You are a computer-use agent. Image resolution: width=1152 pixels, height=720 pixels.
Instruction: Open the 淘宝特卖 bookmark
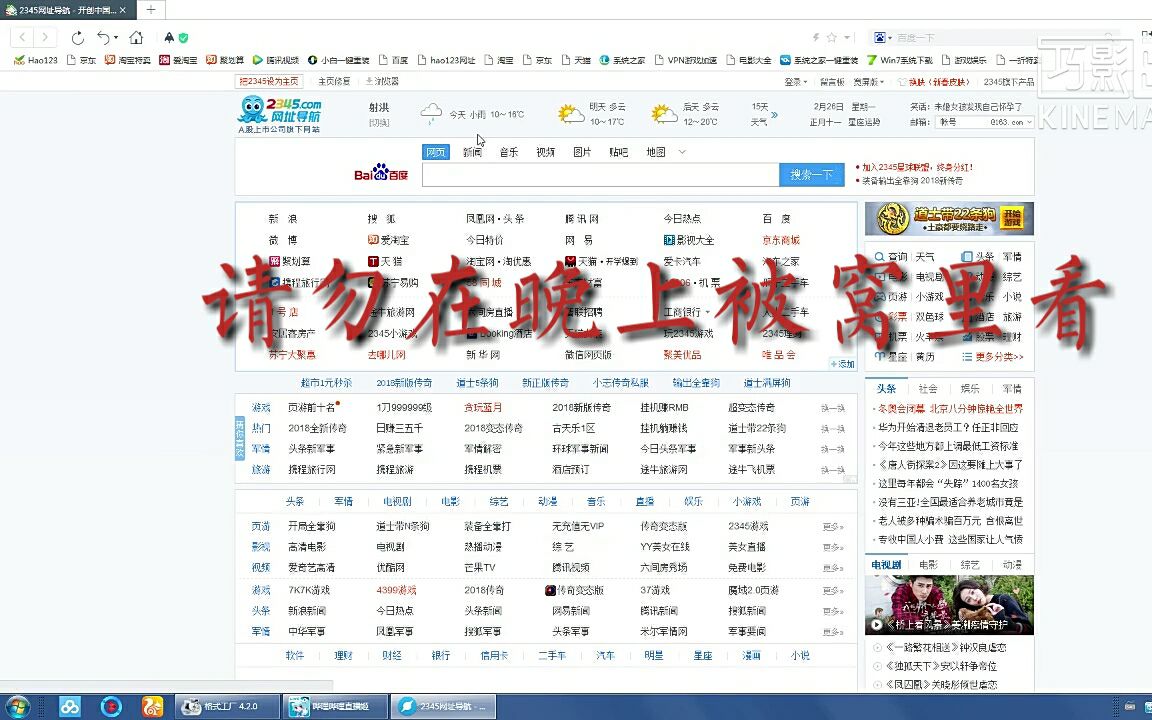click(128, 60)
